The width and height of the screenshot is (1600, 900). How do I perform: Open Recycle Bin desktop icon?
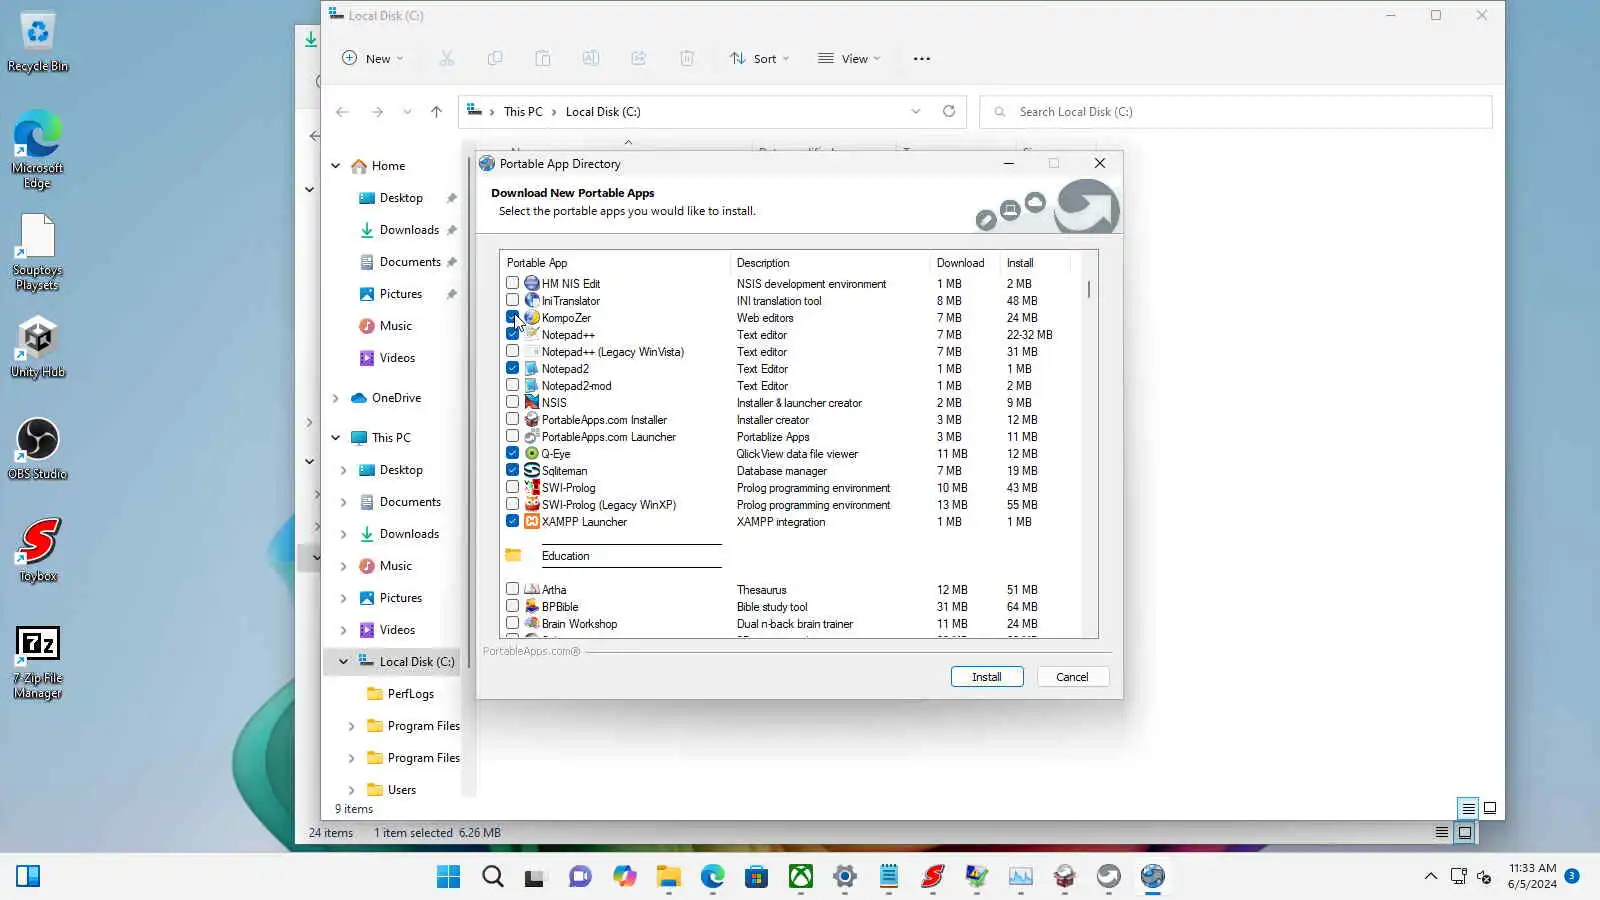pos(38,42)
